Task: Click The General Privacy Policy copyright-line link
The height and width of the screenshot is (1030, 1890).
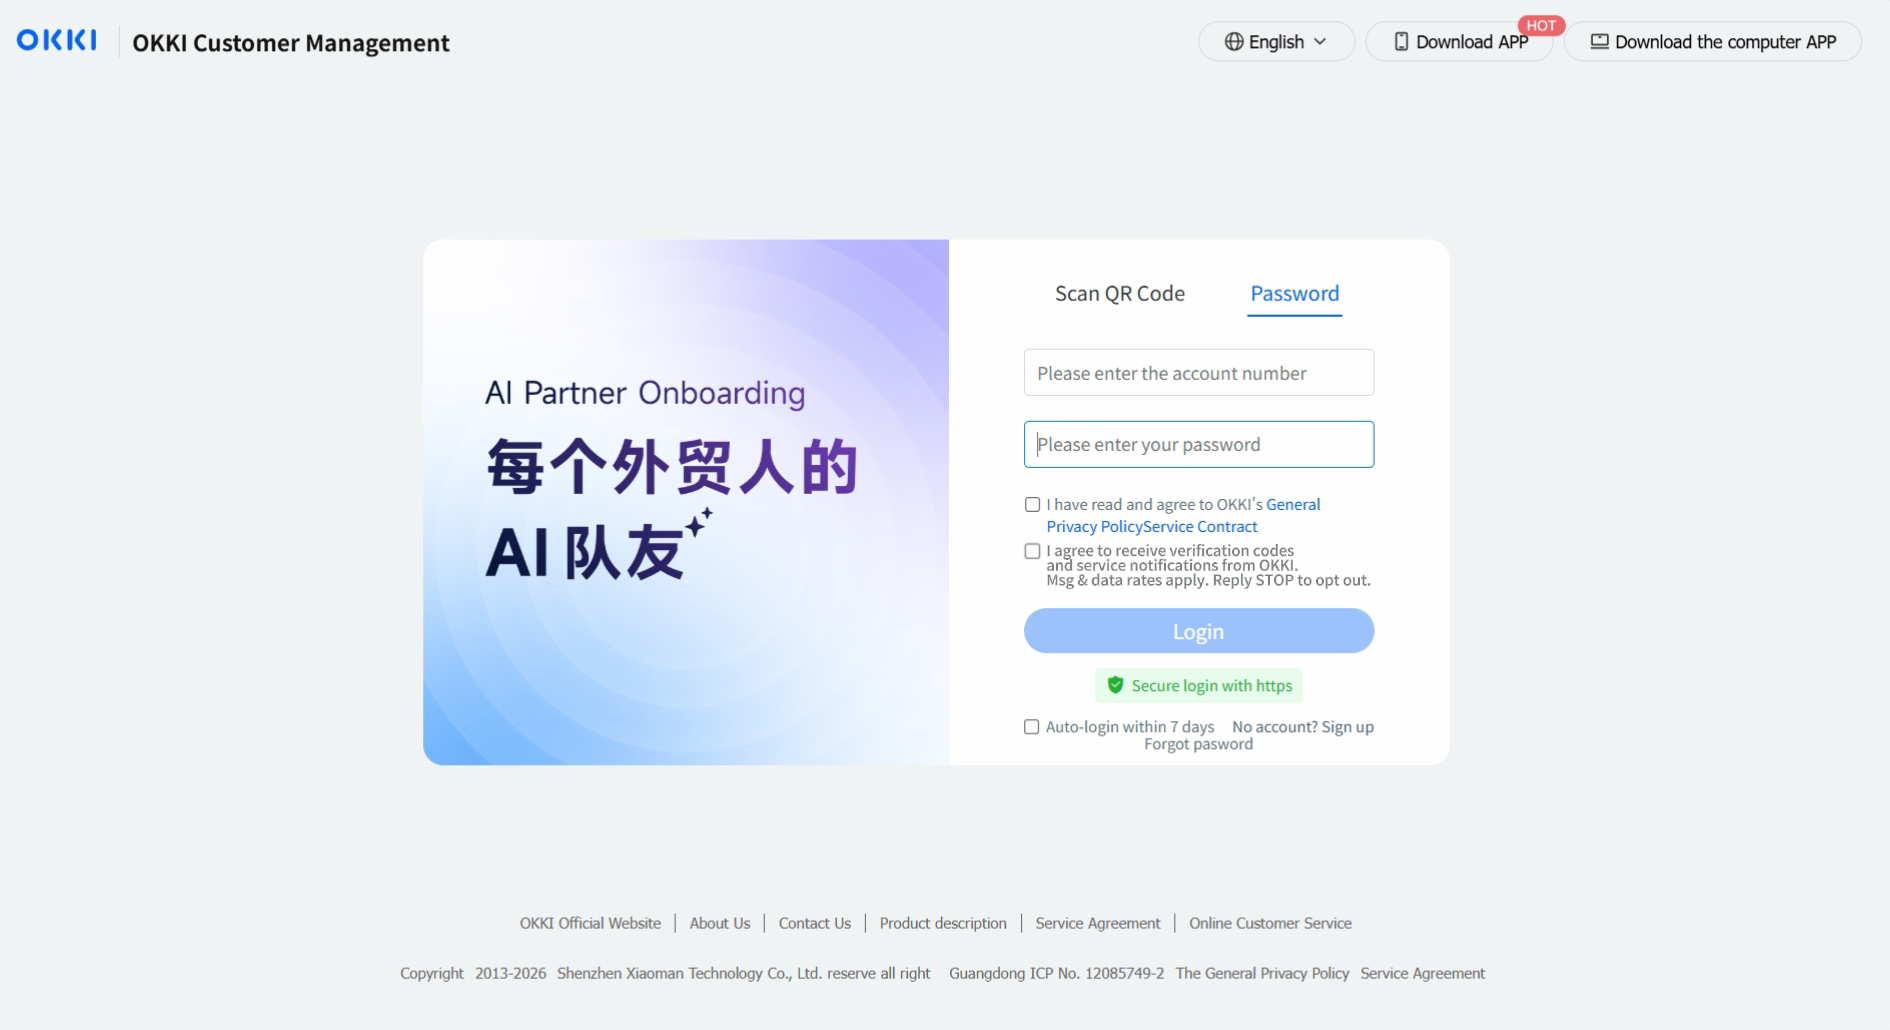Action: click(1262, 973)
